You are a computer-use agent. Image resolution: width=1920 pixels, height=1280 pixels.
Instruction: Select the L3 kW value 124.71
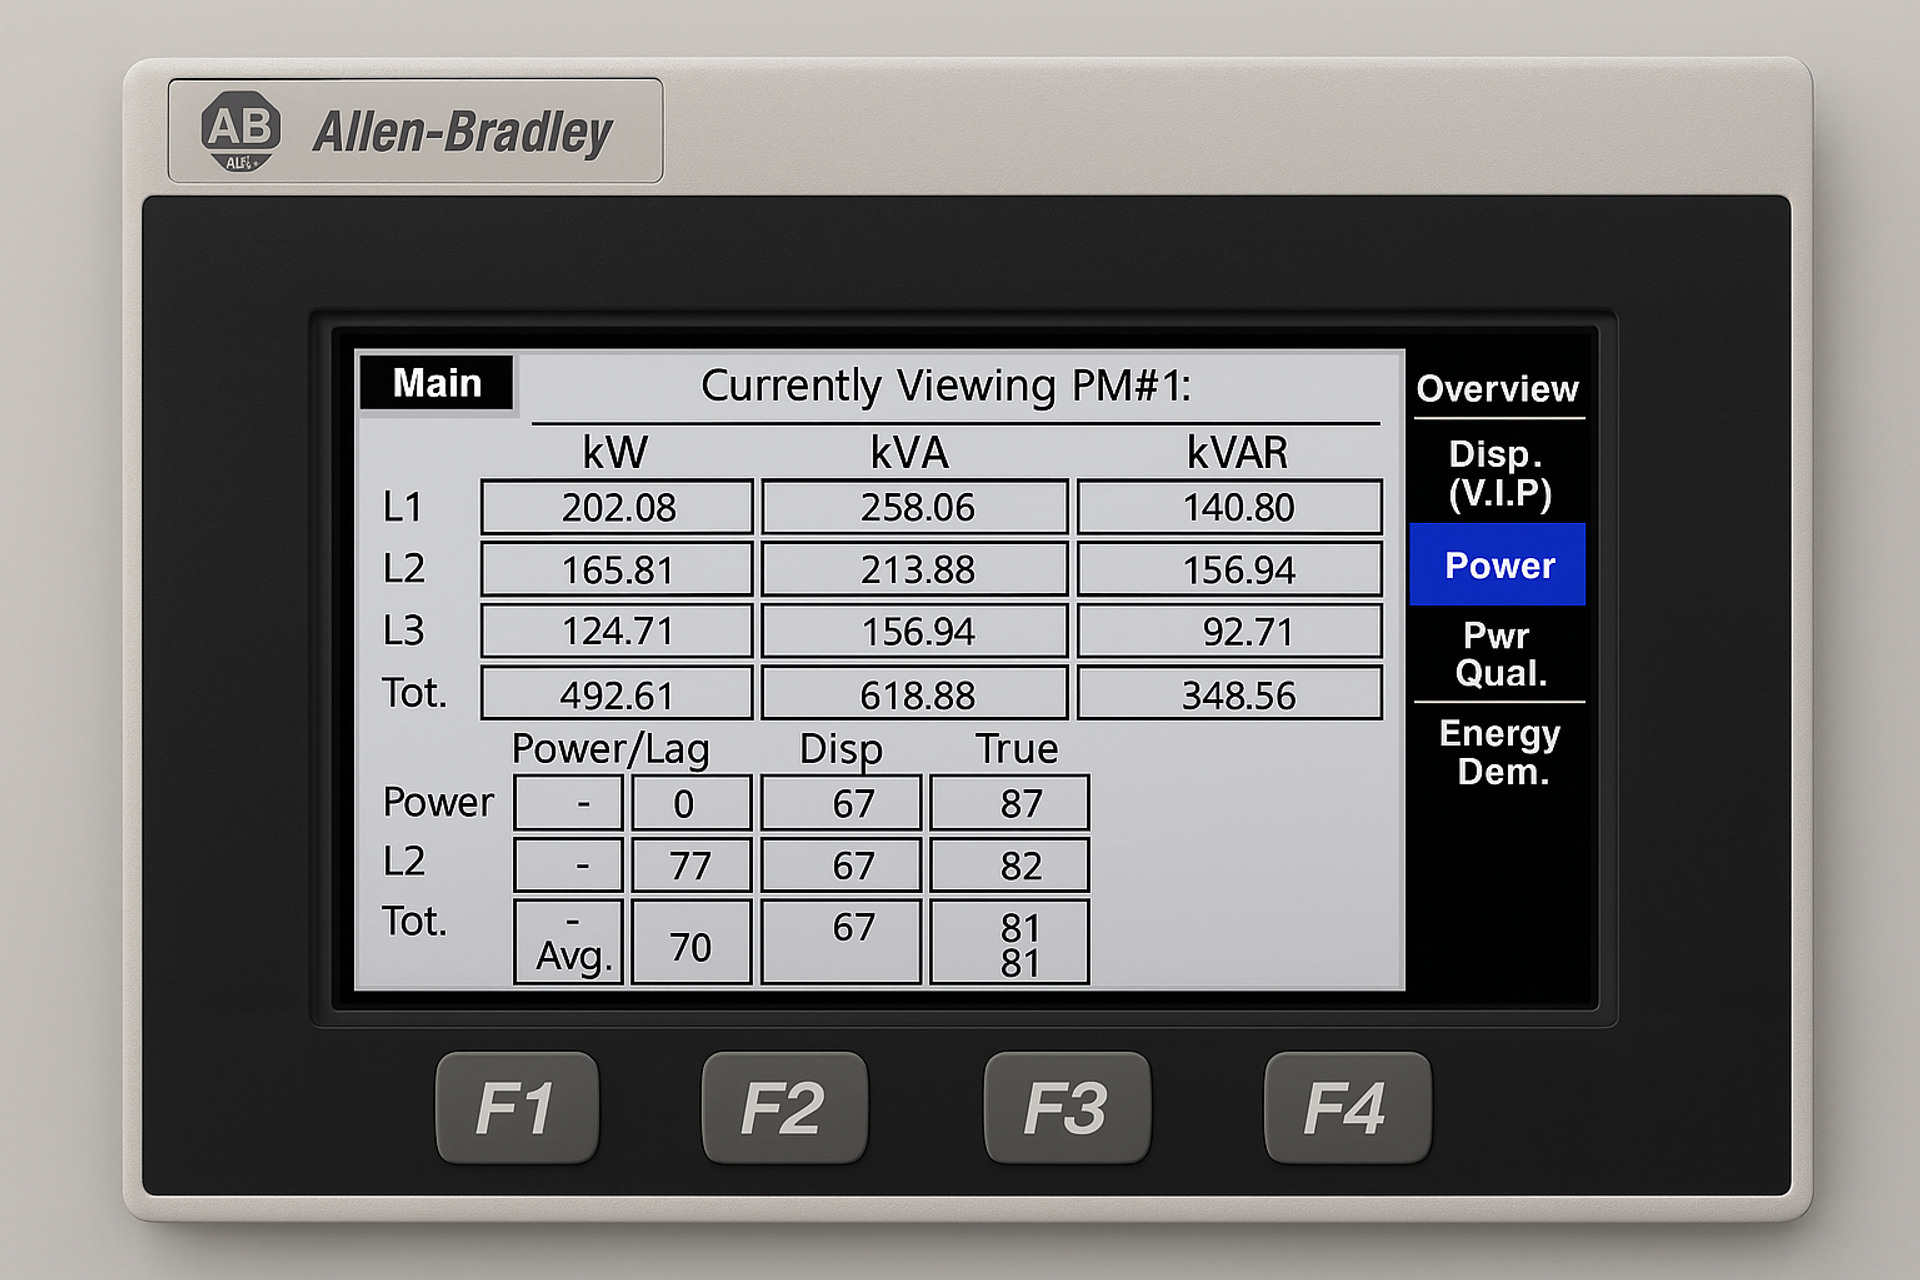click(x=617, y=631)
